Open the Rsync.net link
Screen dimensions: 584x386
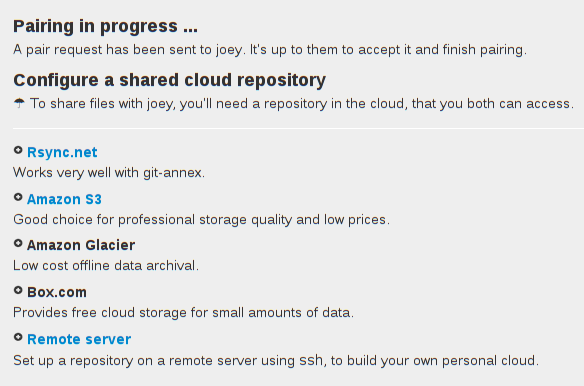click(x=62, y=152)
